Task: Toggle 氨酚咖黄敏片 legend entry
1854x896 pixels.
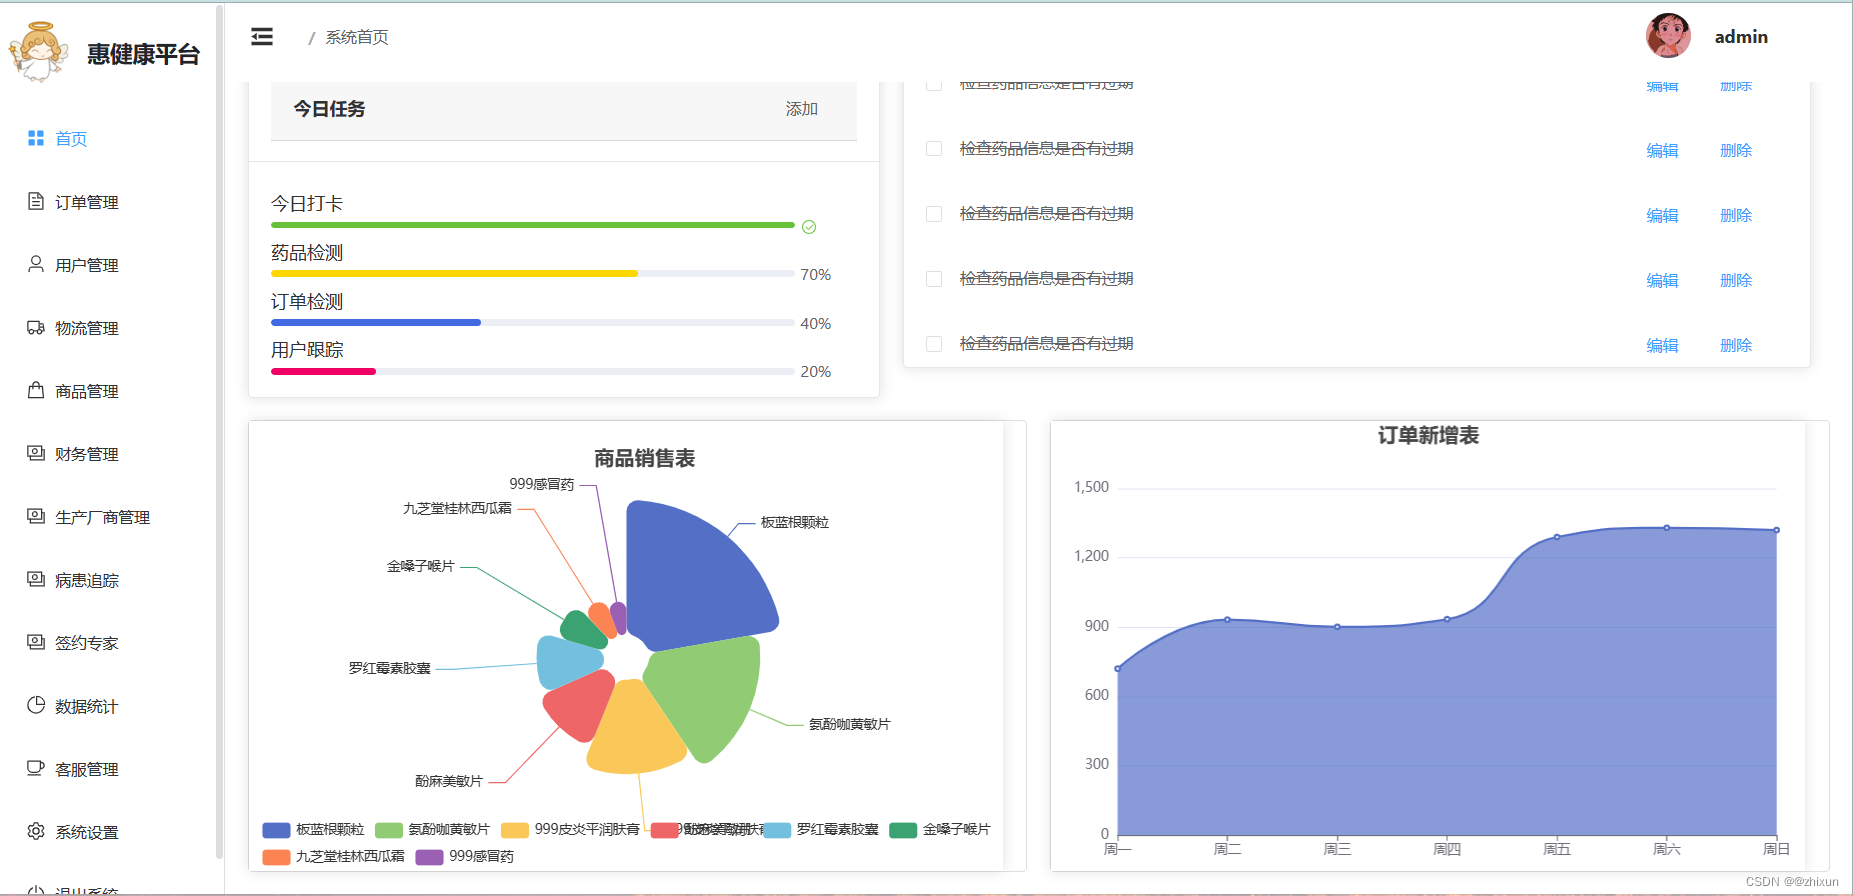Action: coord(432,830)
